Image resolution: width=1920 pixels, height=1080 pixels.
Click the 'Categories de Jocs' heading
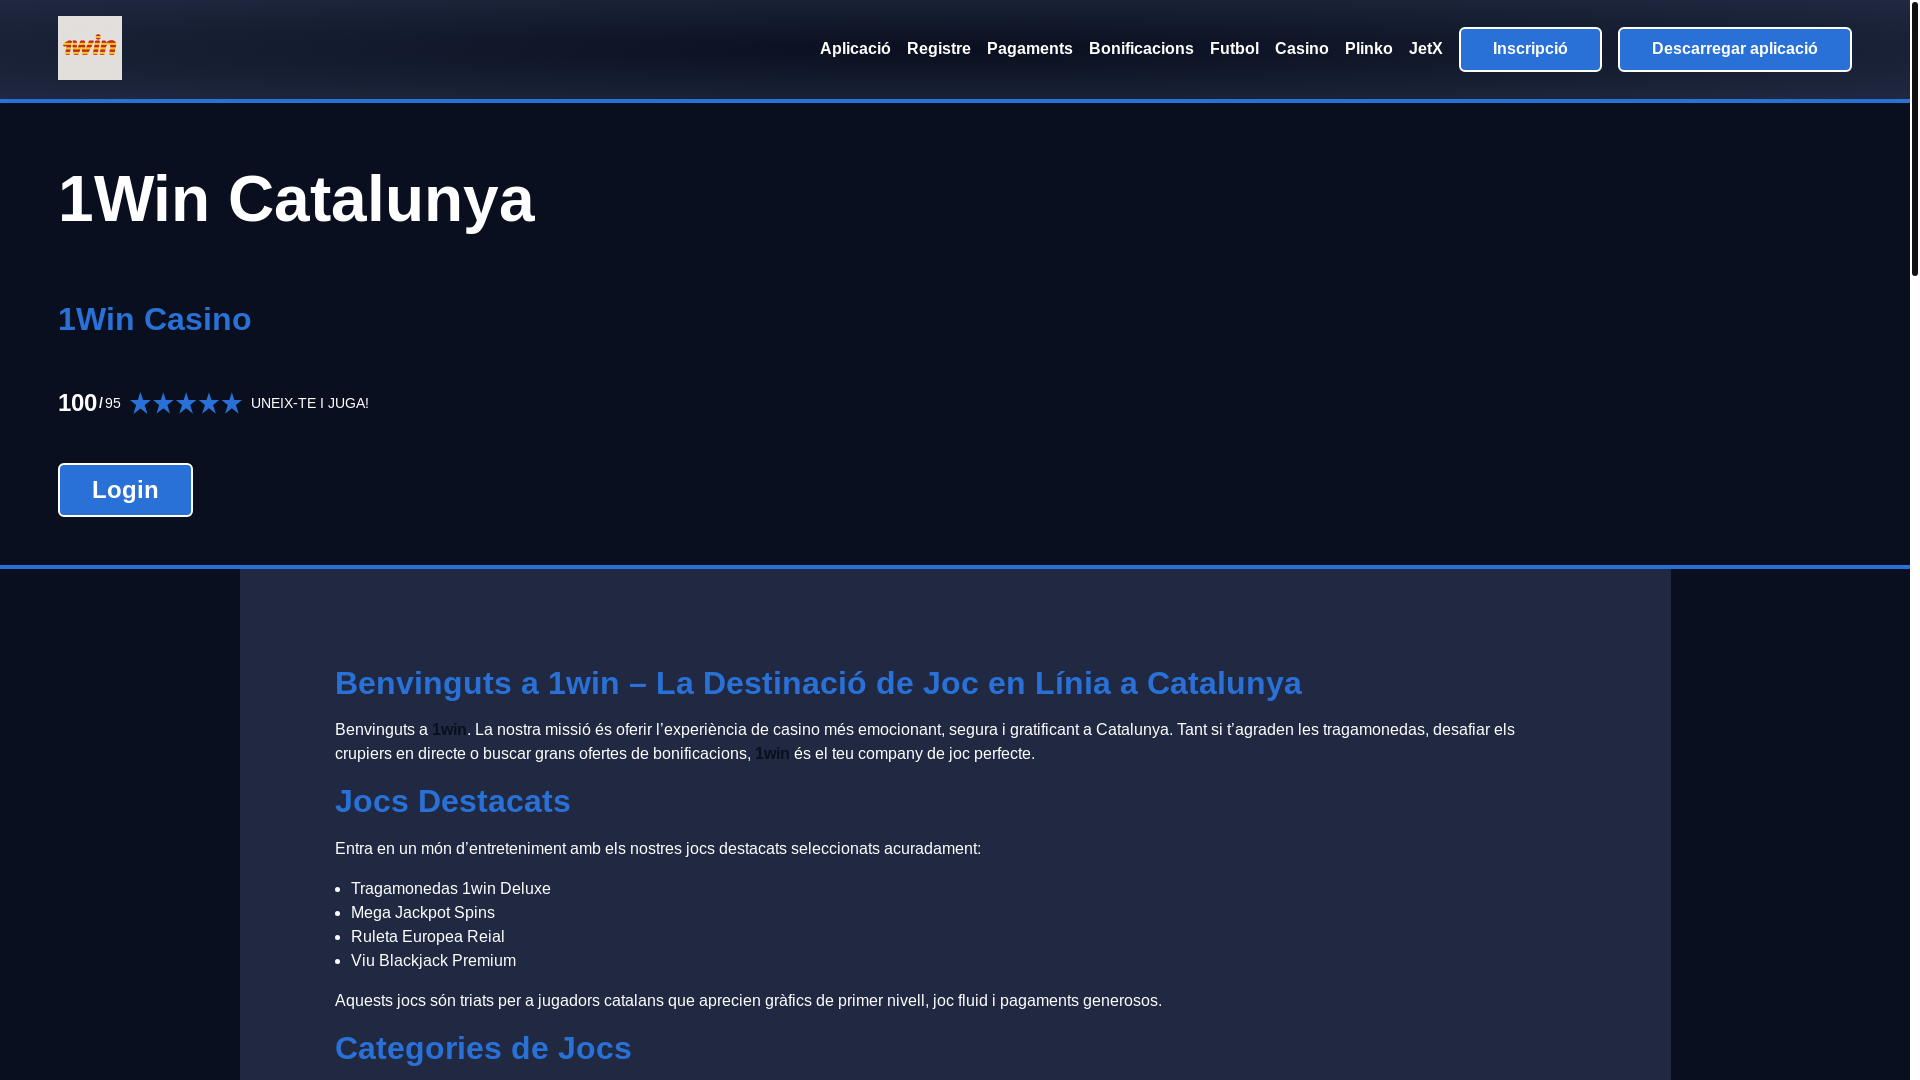click(483, 1048)
